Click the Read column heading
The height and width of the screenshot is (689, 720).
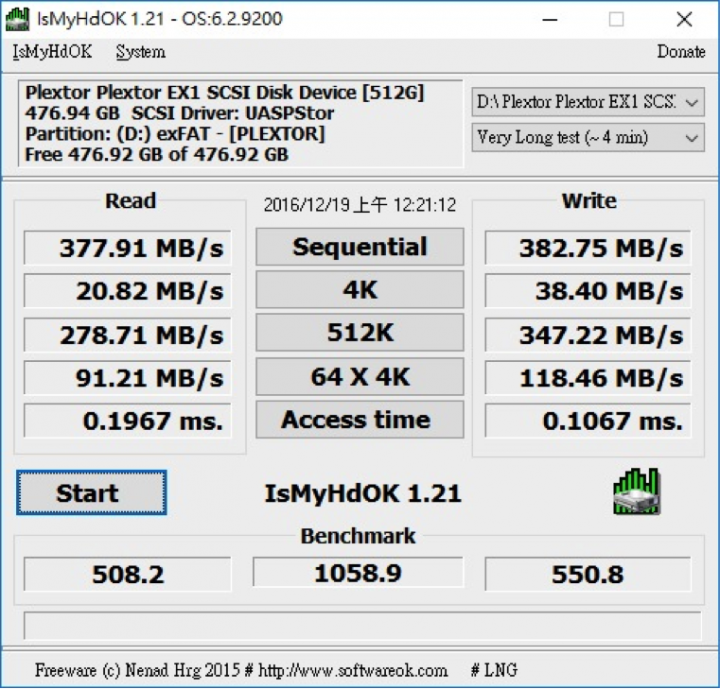pyautogui.click(x=130, y=201)
